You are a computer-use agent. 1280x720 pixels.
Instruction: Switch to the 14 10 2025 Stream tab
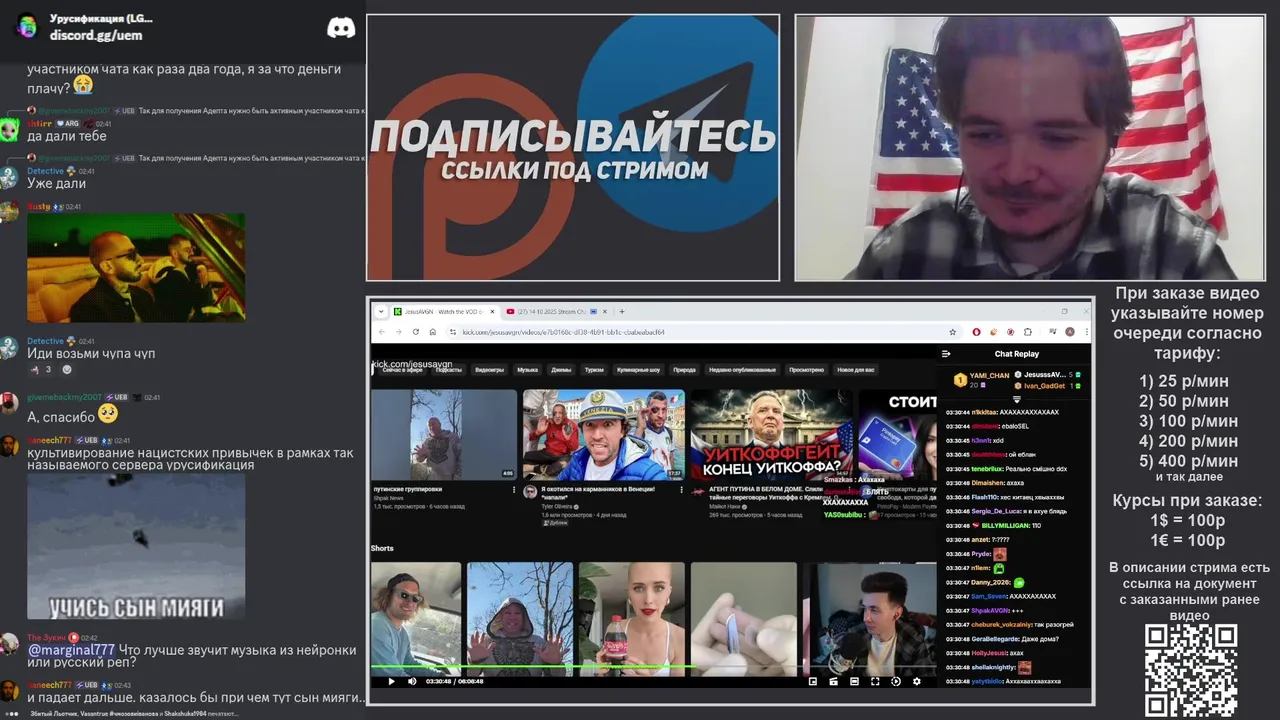(555, 311)
